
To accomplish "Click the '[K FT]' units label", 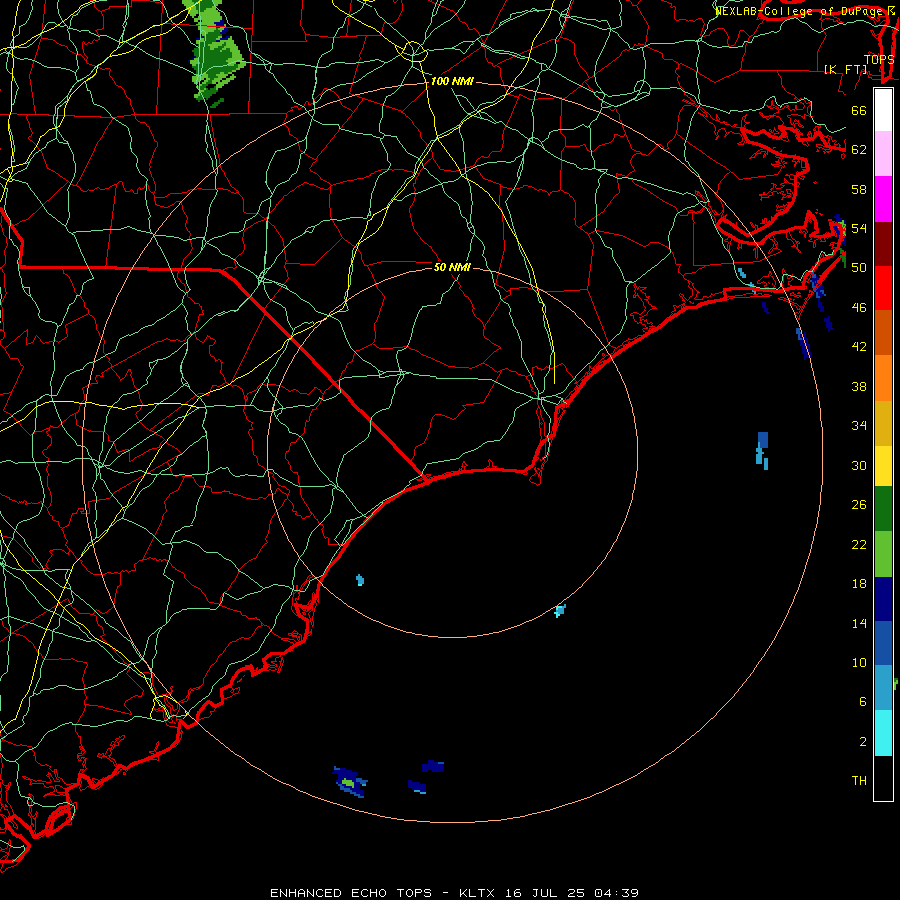I will coord(846,69).
